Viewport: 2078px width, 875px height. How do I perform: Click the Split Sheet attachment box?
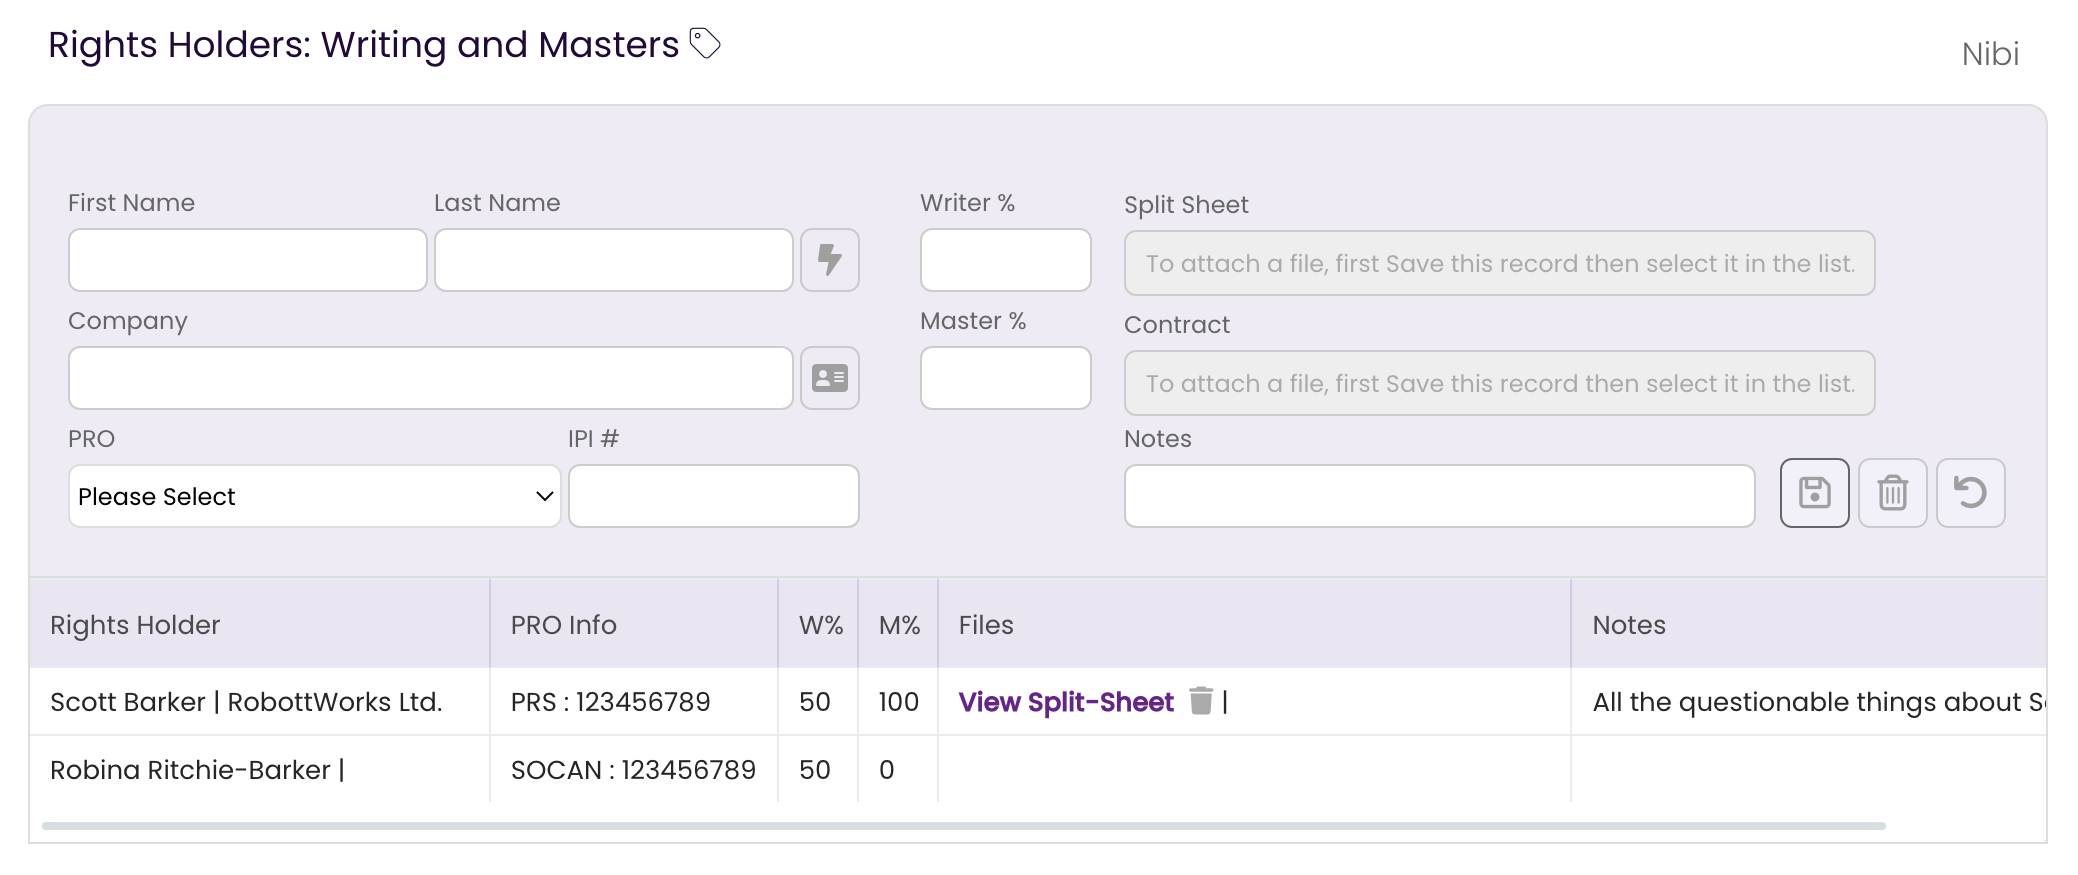coord(1500,263)
